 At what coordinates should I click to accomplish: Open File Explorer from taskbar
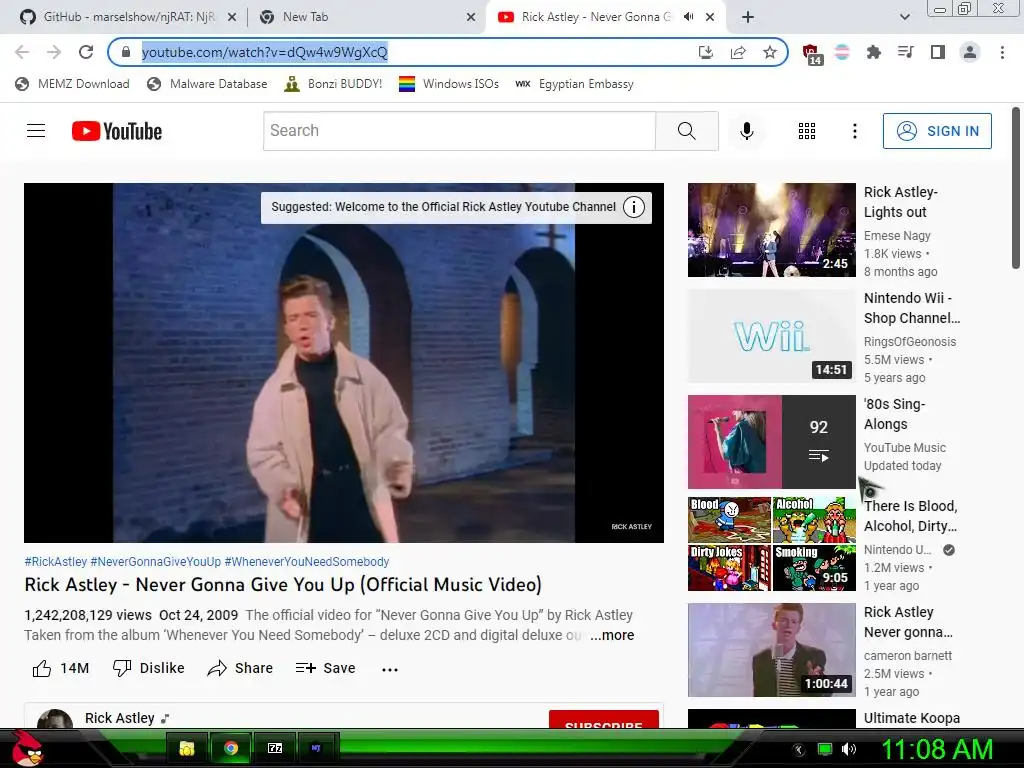point(187,748)
